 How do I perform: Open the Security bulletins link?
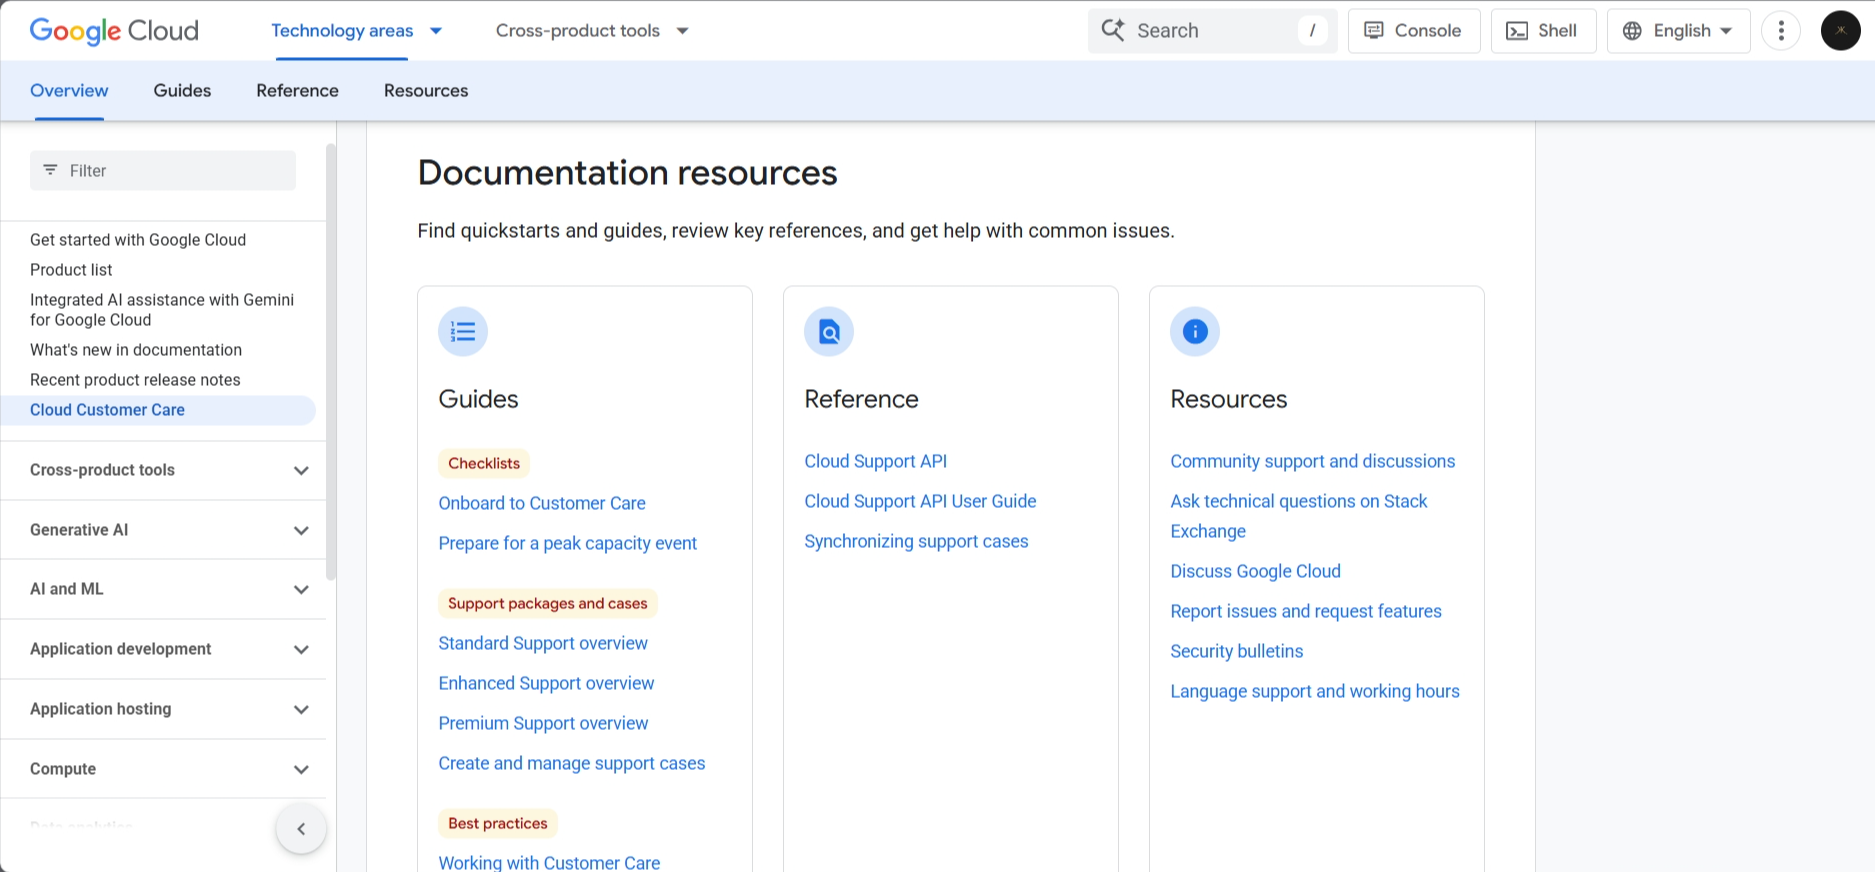[x=1236, y=651]
